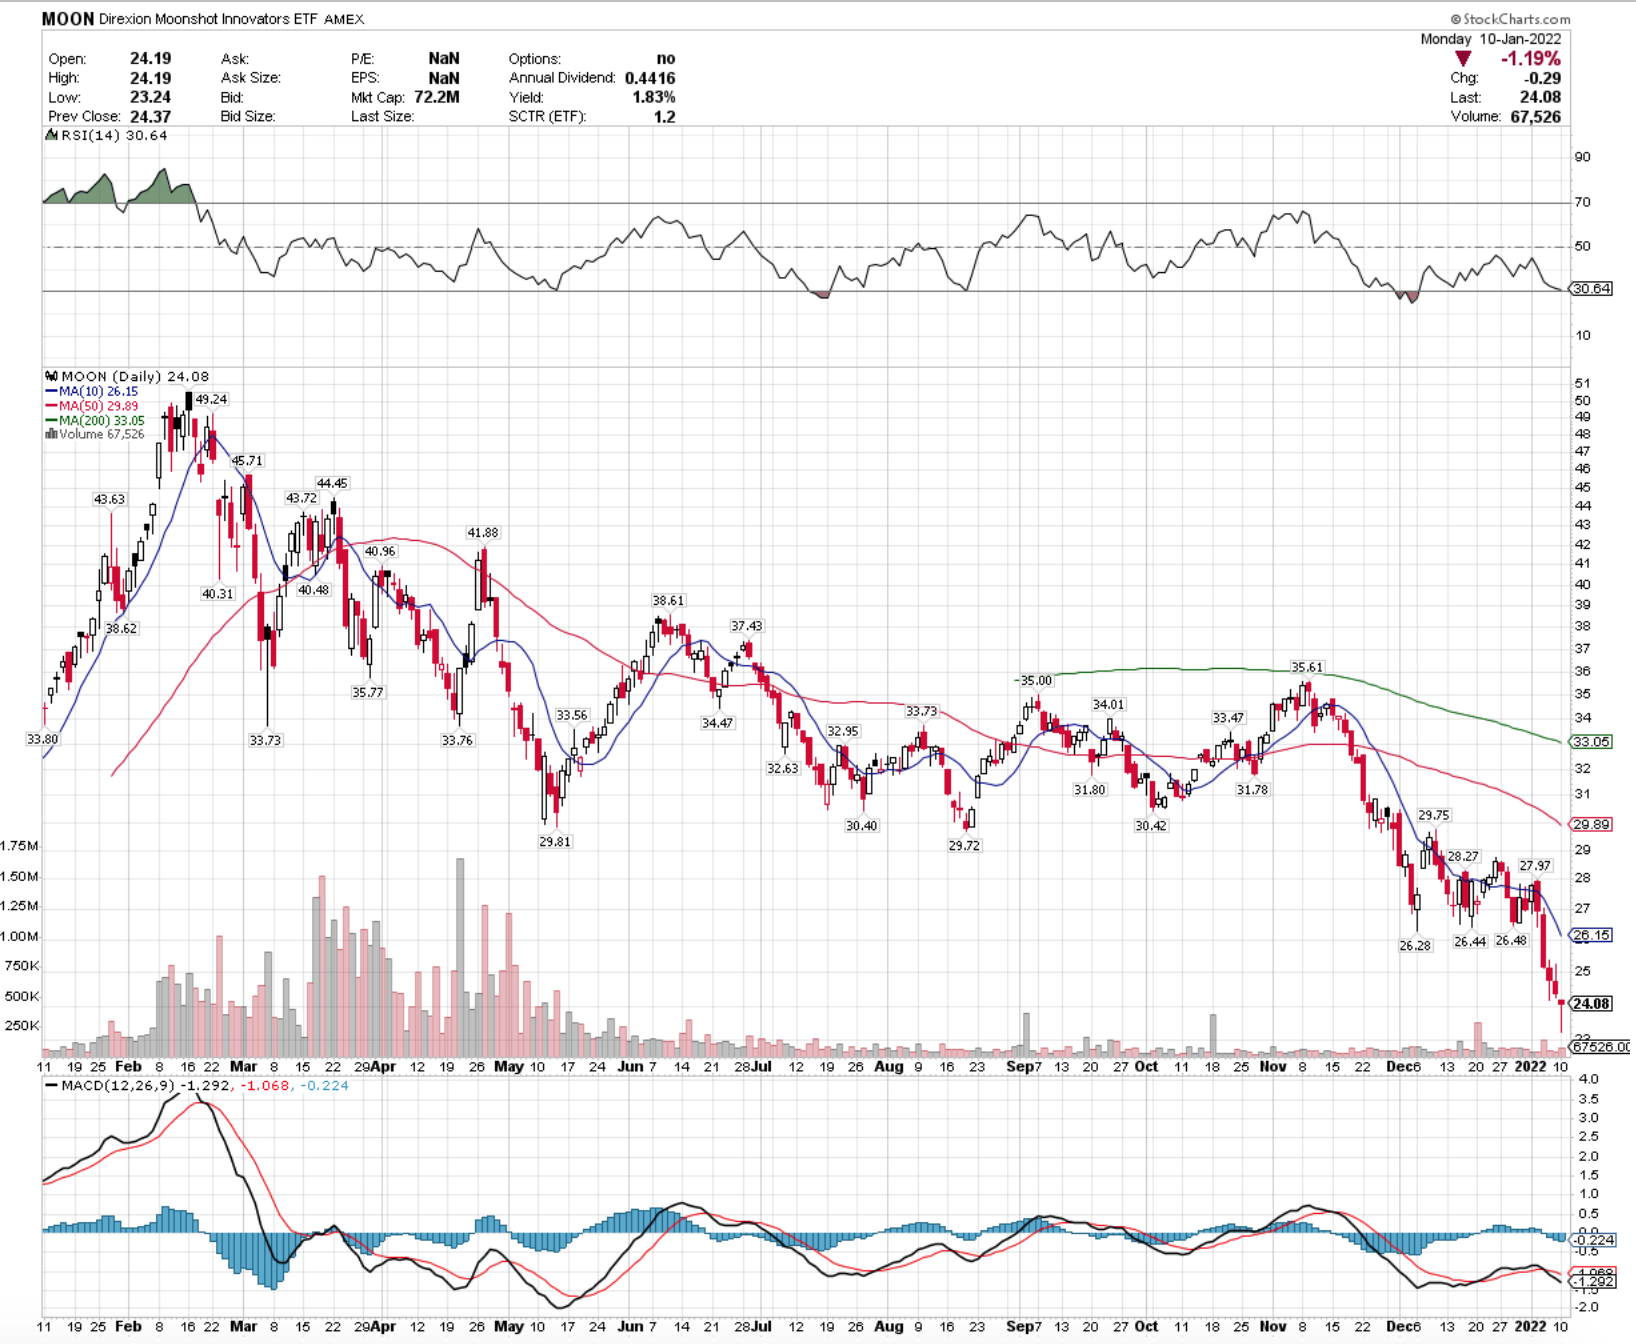Viewport: 1636px width, 1344px height.
Task: Click the SCTR (ETF) value 1.2
Action: (x=665, y=116)
